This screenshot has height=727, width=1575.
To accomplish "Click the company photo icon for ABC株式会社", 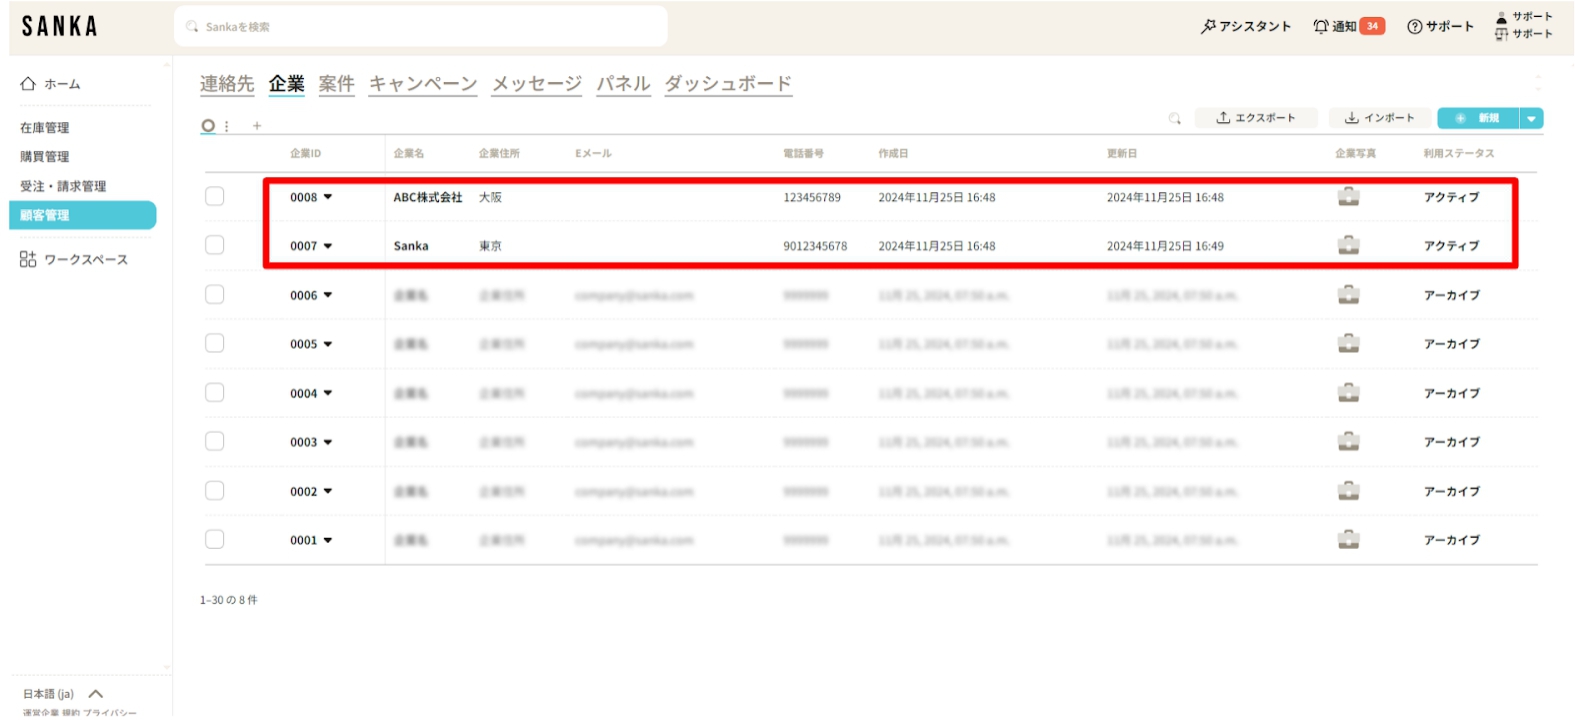I will click(1348, 197).
